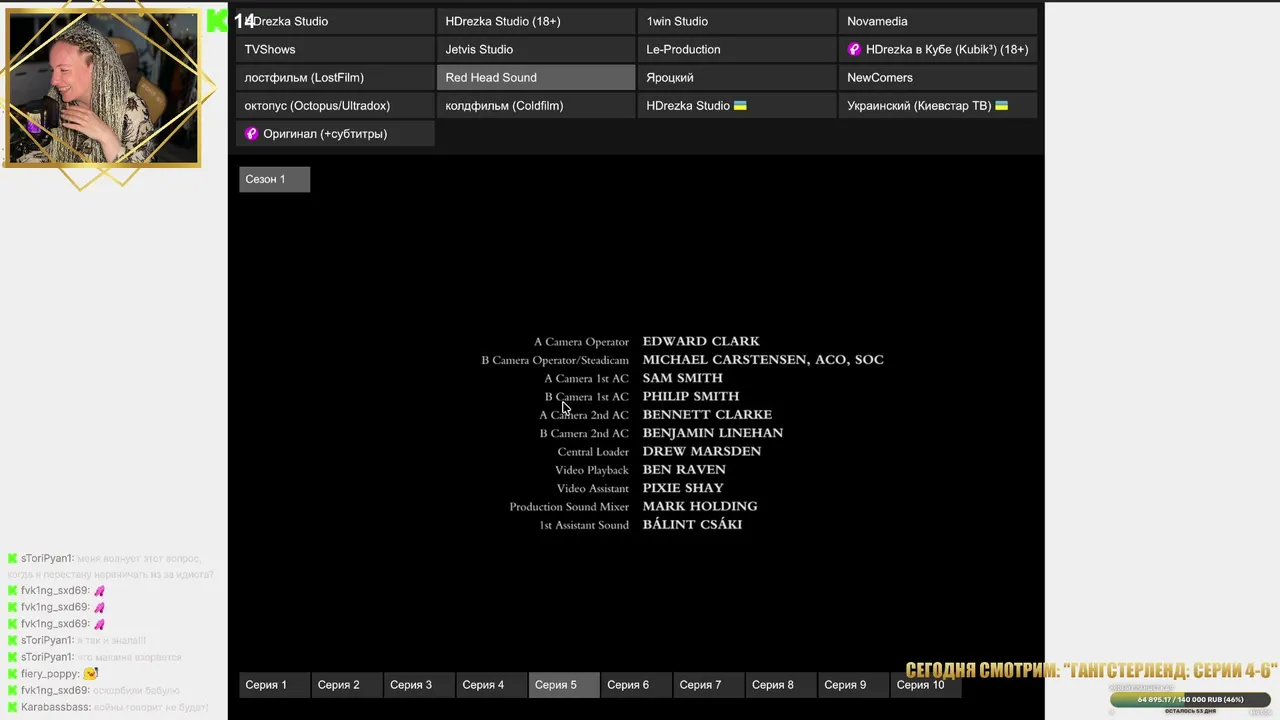Image resolution: width=1280 pixels, height=720 pixels.
Task: Click the credit name BÁLINT CSÁKI
Action: (x=692, y=524)
